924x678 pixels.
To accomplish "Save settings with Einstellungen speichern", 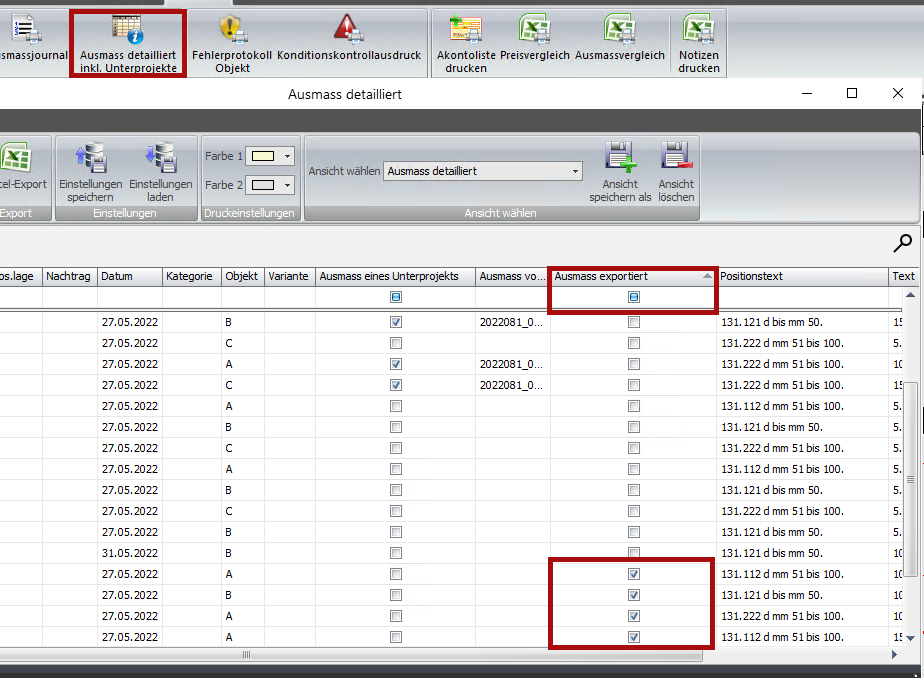I will tap(91, 160).
